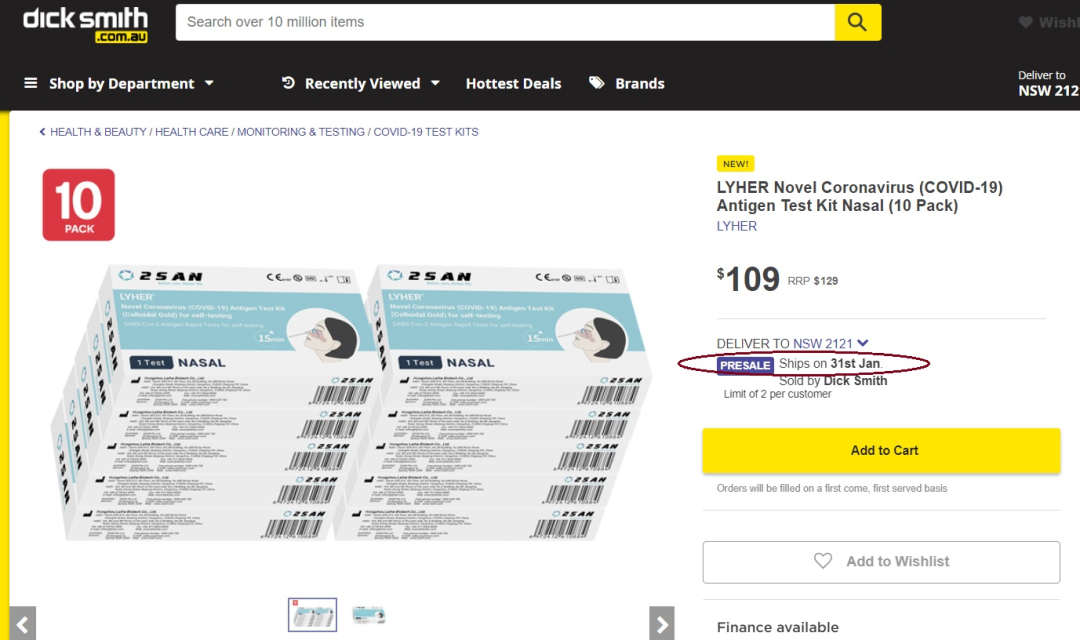Click the yellow search magnifier button
Image resolution: width=1080 pixels, height=640 pixels.
(858, 22)
